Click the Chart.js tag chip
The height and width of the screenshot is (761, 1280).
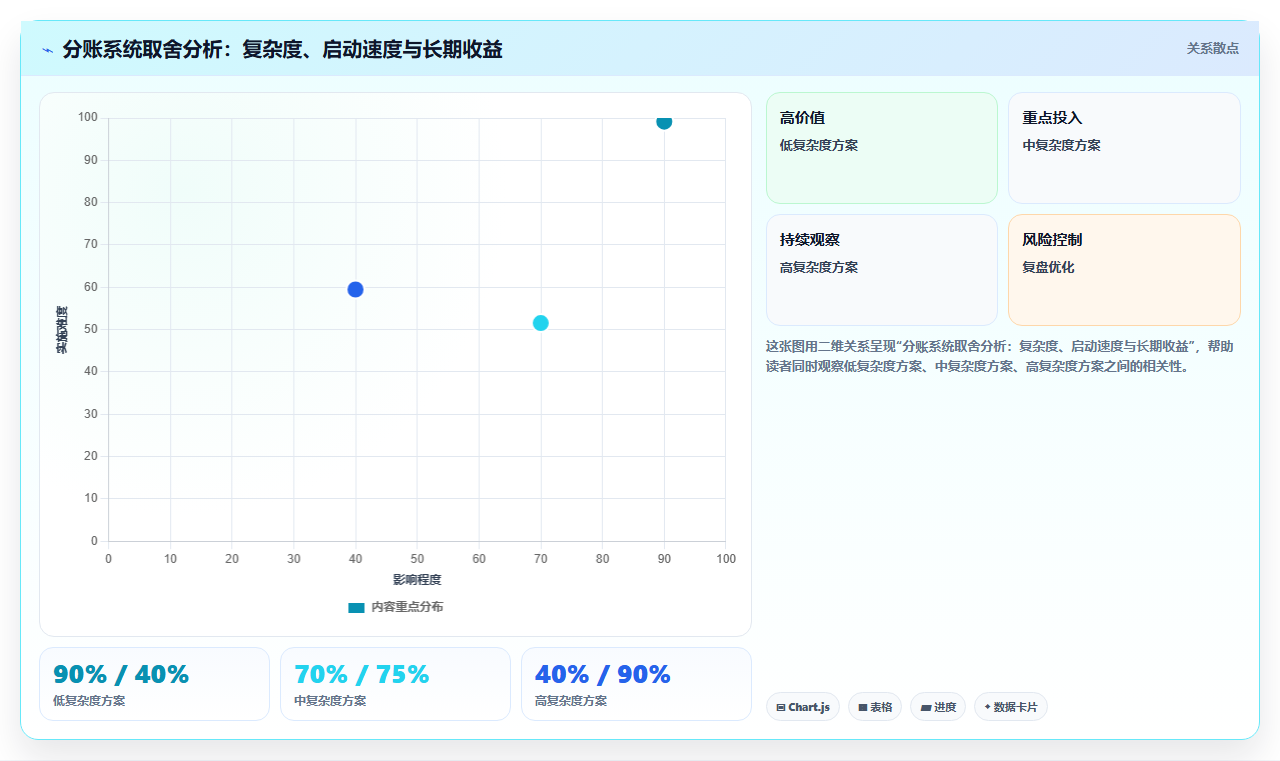pos(803,707)
